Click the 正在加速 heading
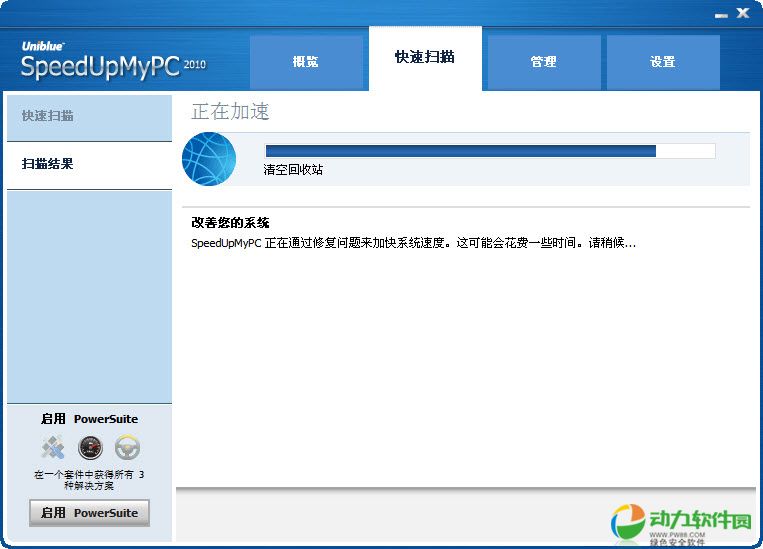The height and width of the screenshot is (549, 763). (x=230, y=111)
